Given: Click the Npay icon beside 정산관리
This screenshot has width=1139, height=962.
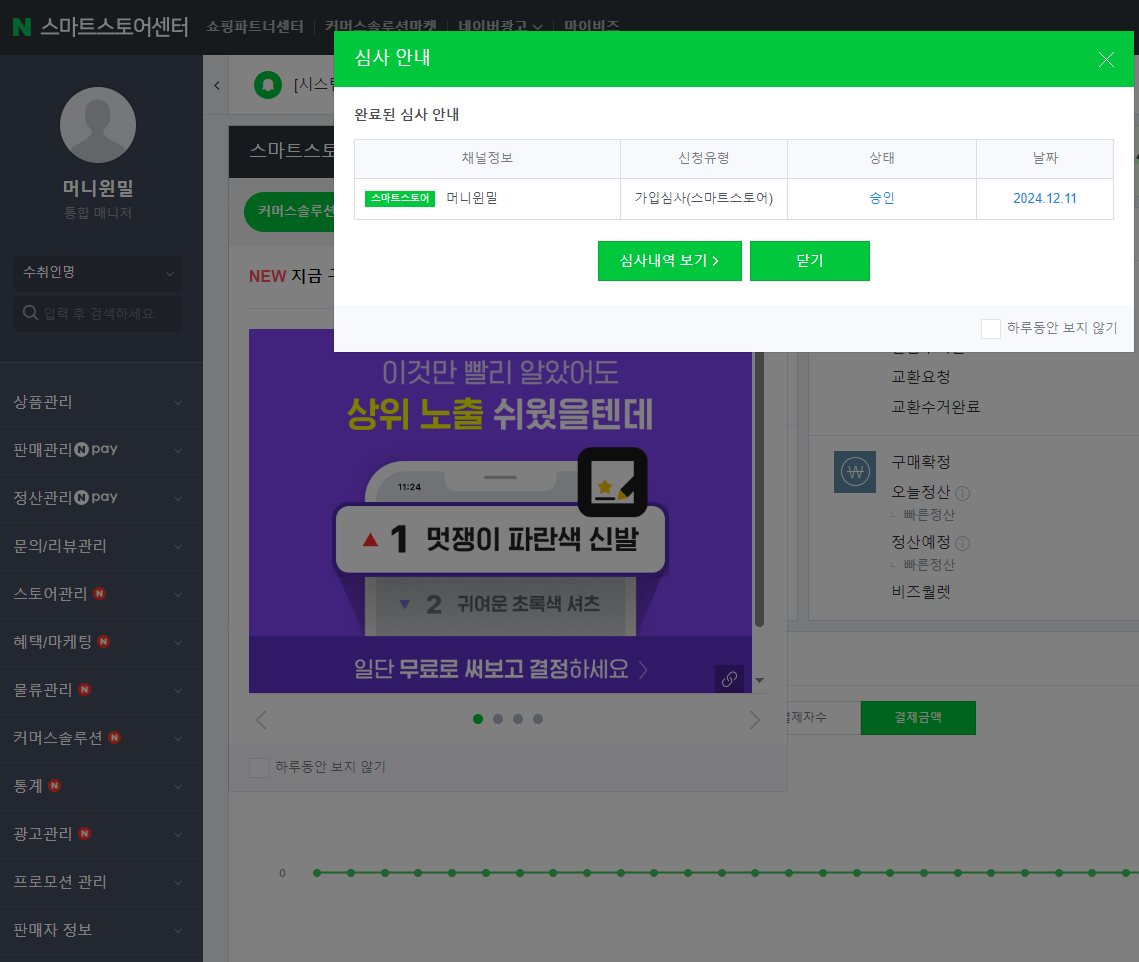Looking at the screenshot, I should (97, 497).
